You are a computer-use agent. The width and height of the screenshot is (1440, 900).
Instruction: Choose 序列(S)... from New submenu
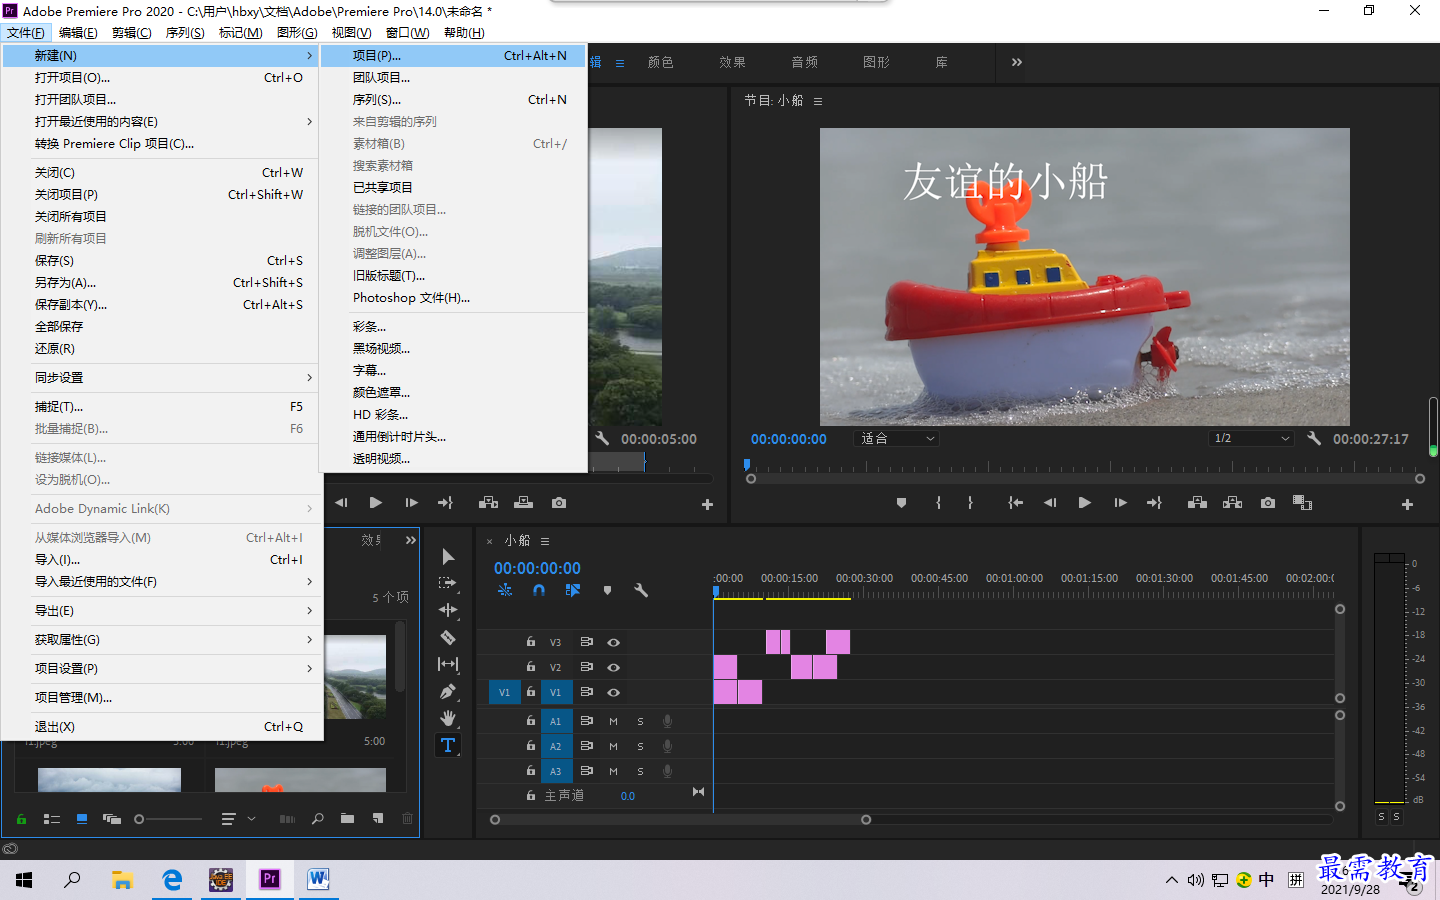coord(453,100)
